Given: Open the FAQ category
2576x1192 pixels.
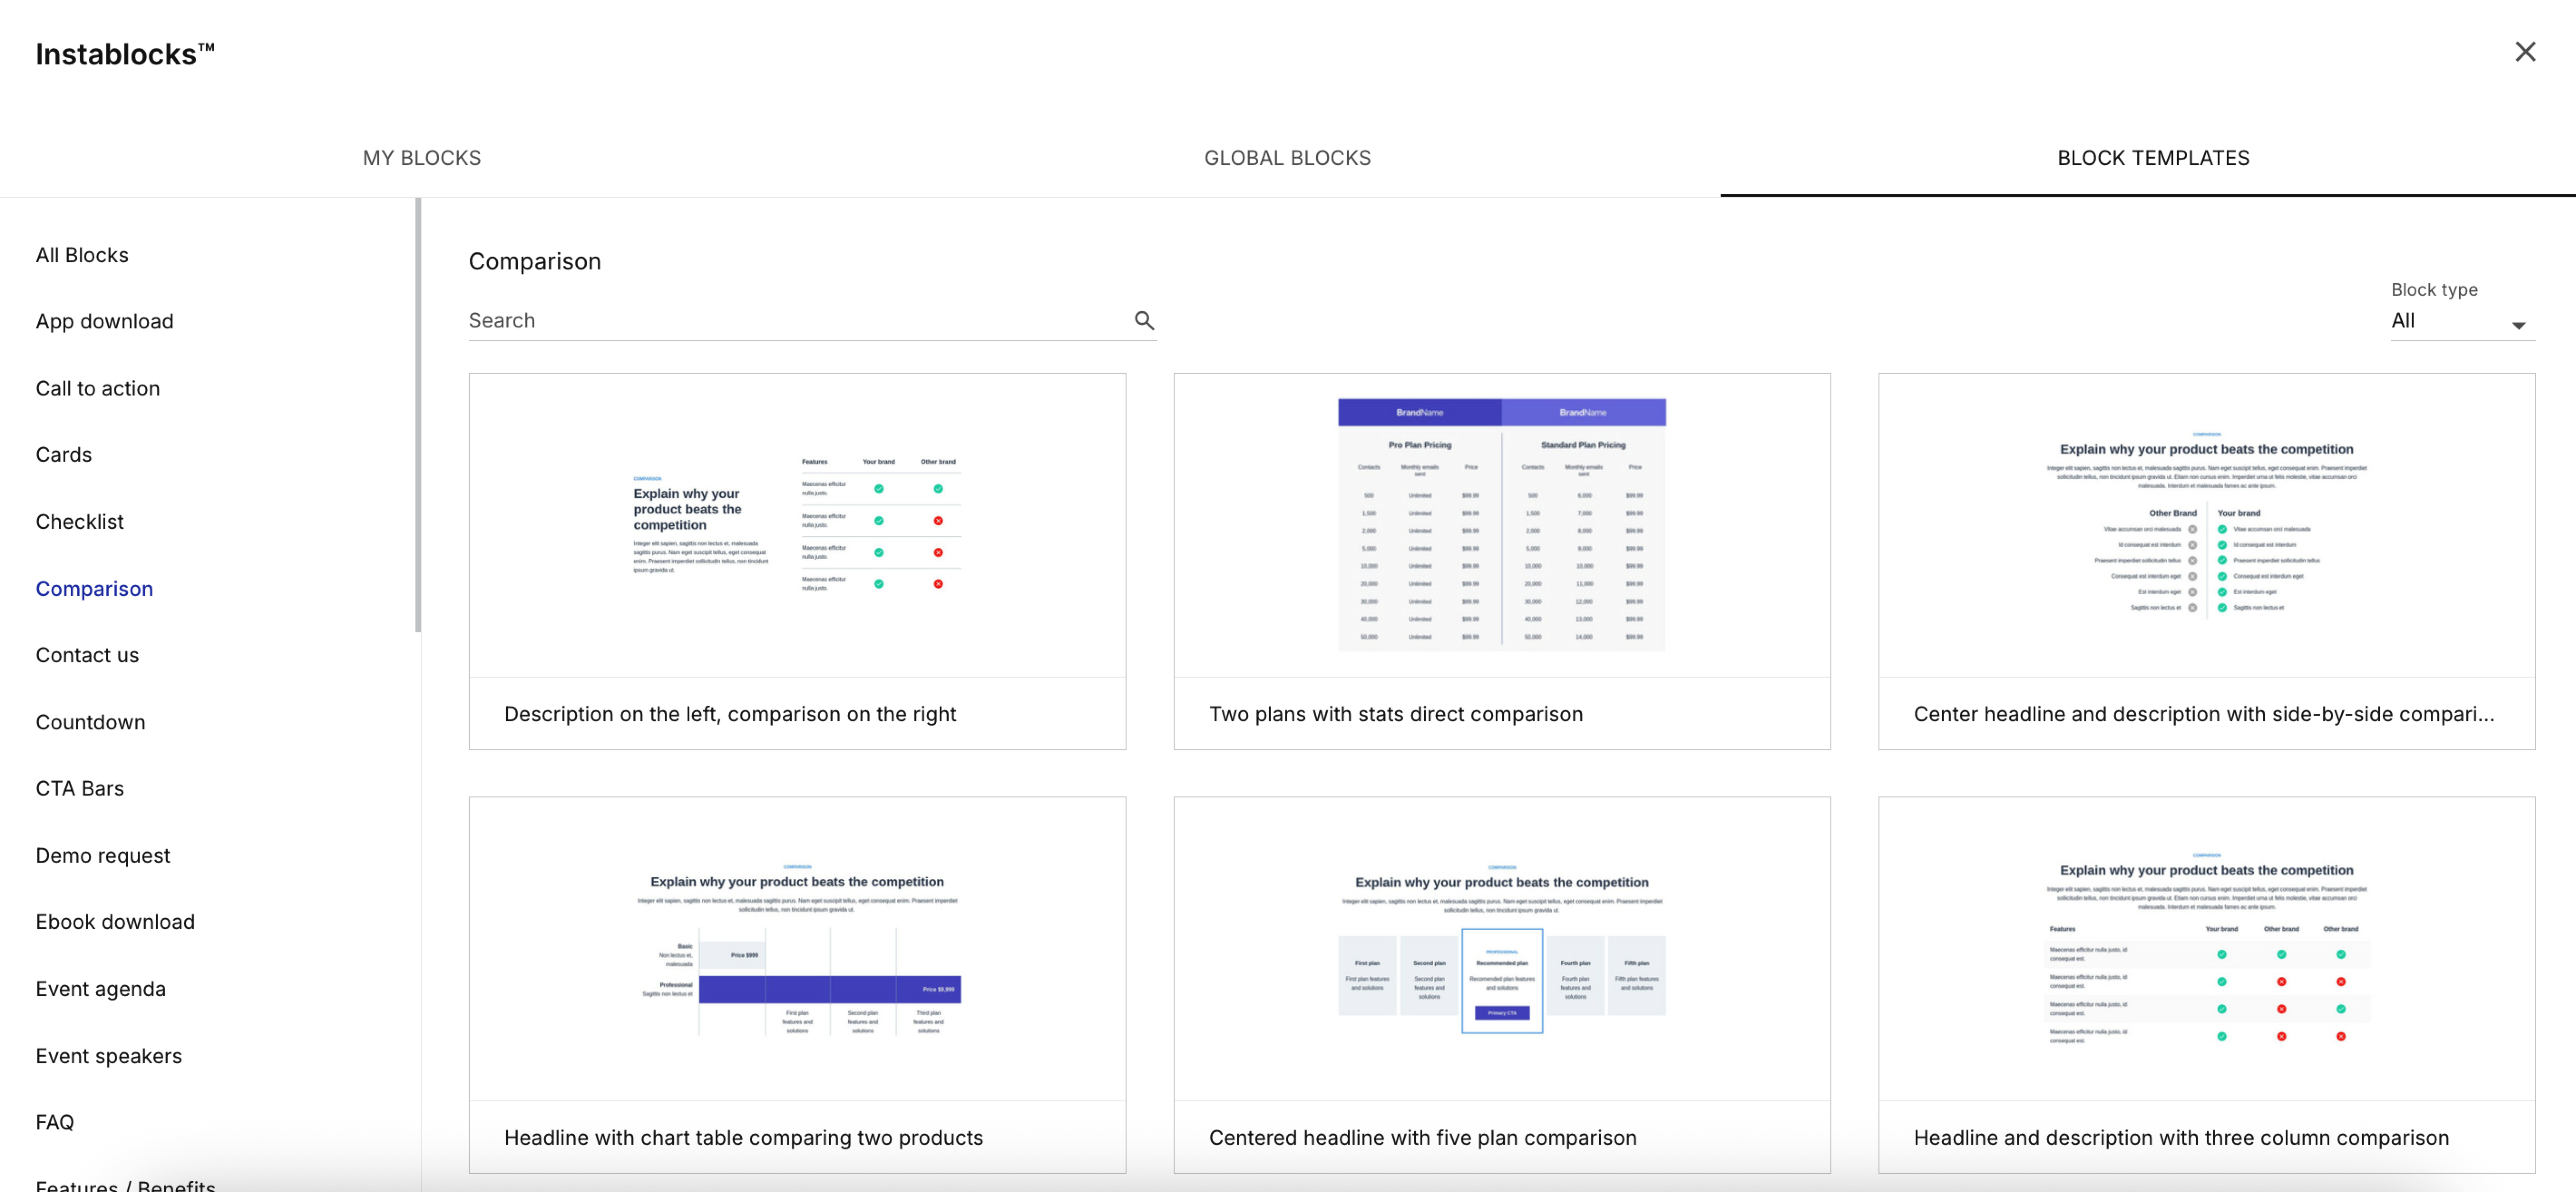Looking at the screenshot, I should 55,1122.
